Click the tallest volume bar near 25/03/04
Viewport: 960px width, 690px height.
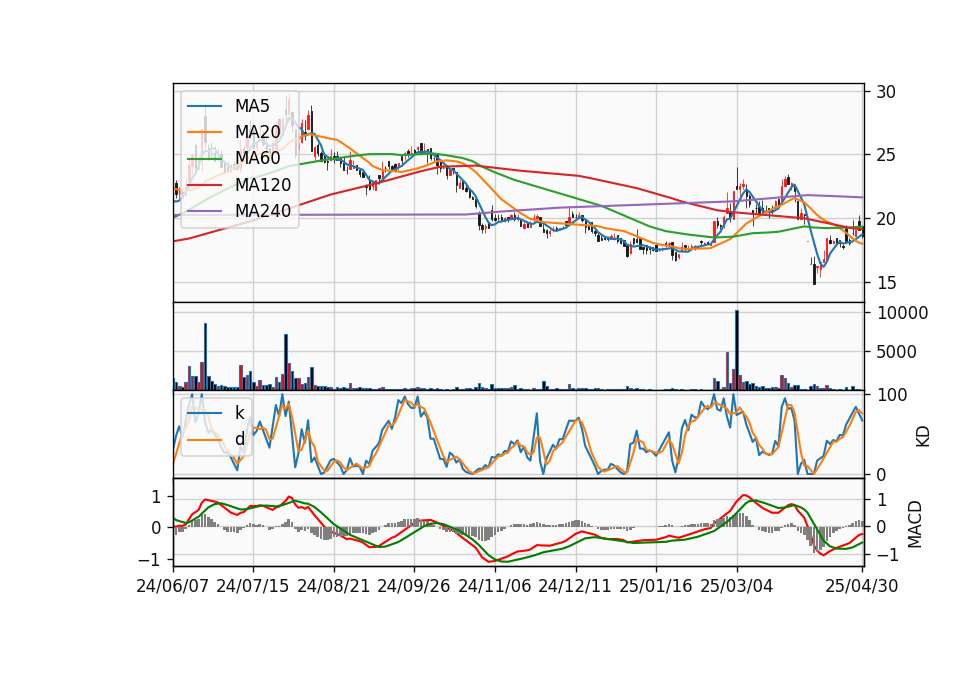click(x=737, y=350)
